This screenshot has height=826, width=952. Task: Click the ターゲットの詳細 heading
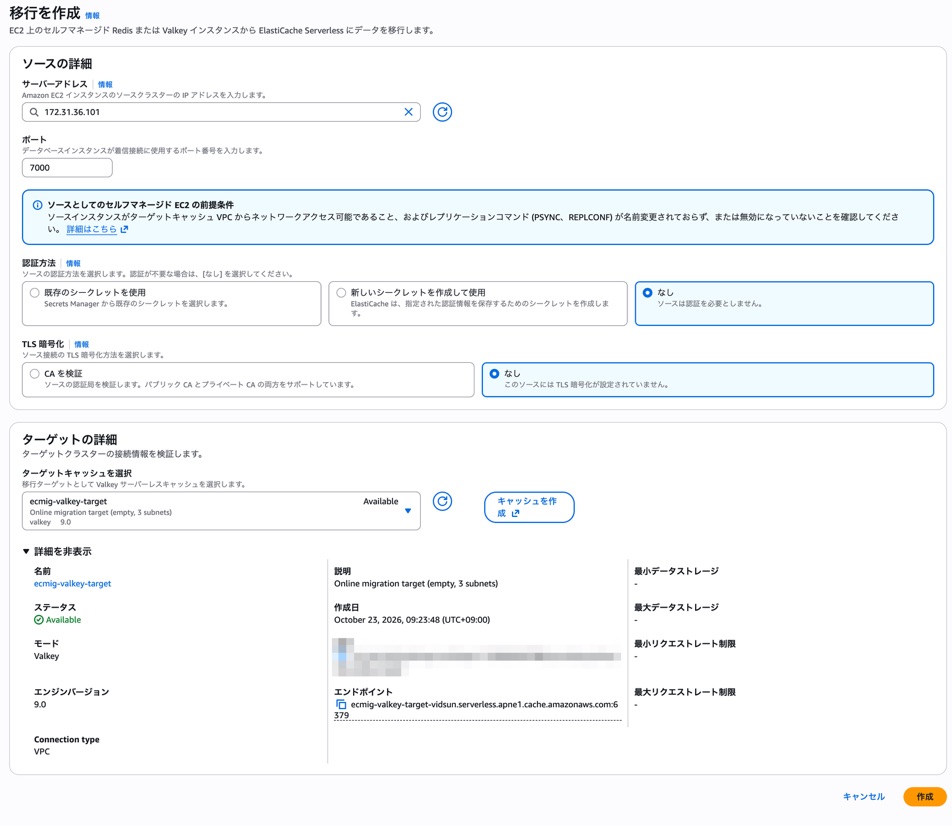pyautogui.click(x=69, y=440)
